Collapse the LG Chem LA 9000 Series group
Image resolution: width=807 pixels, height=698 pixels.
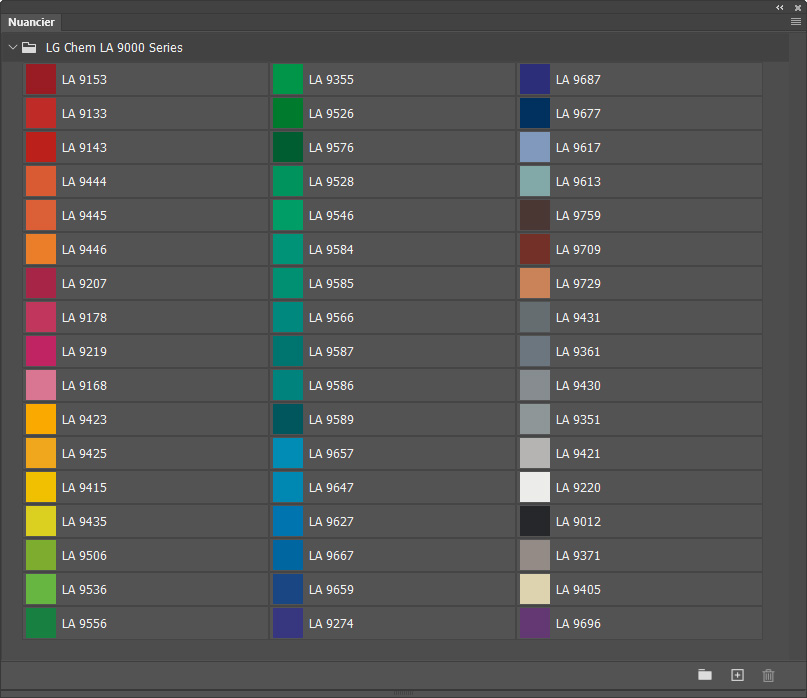click(13, 47)
